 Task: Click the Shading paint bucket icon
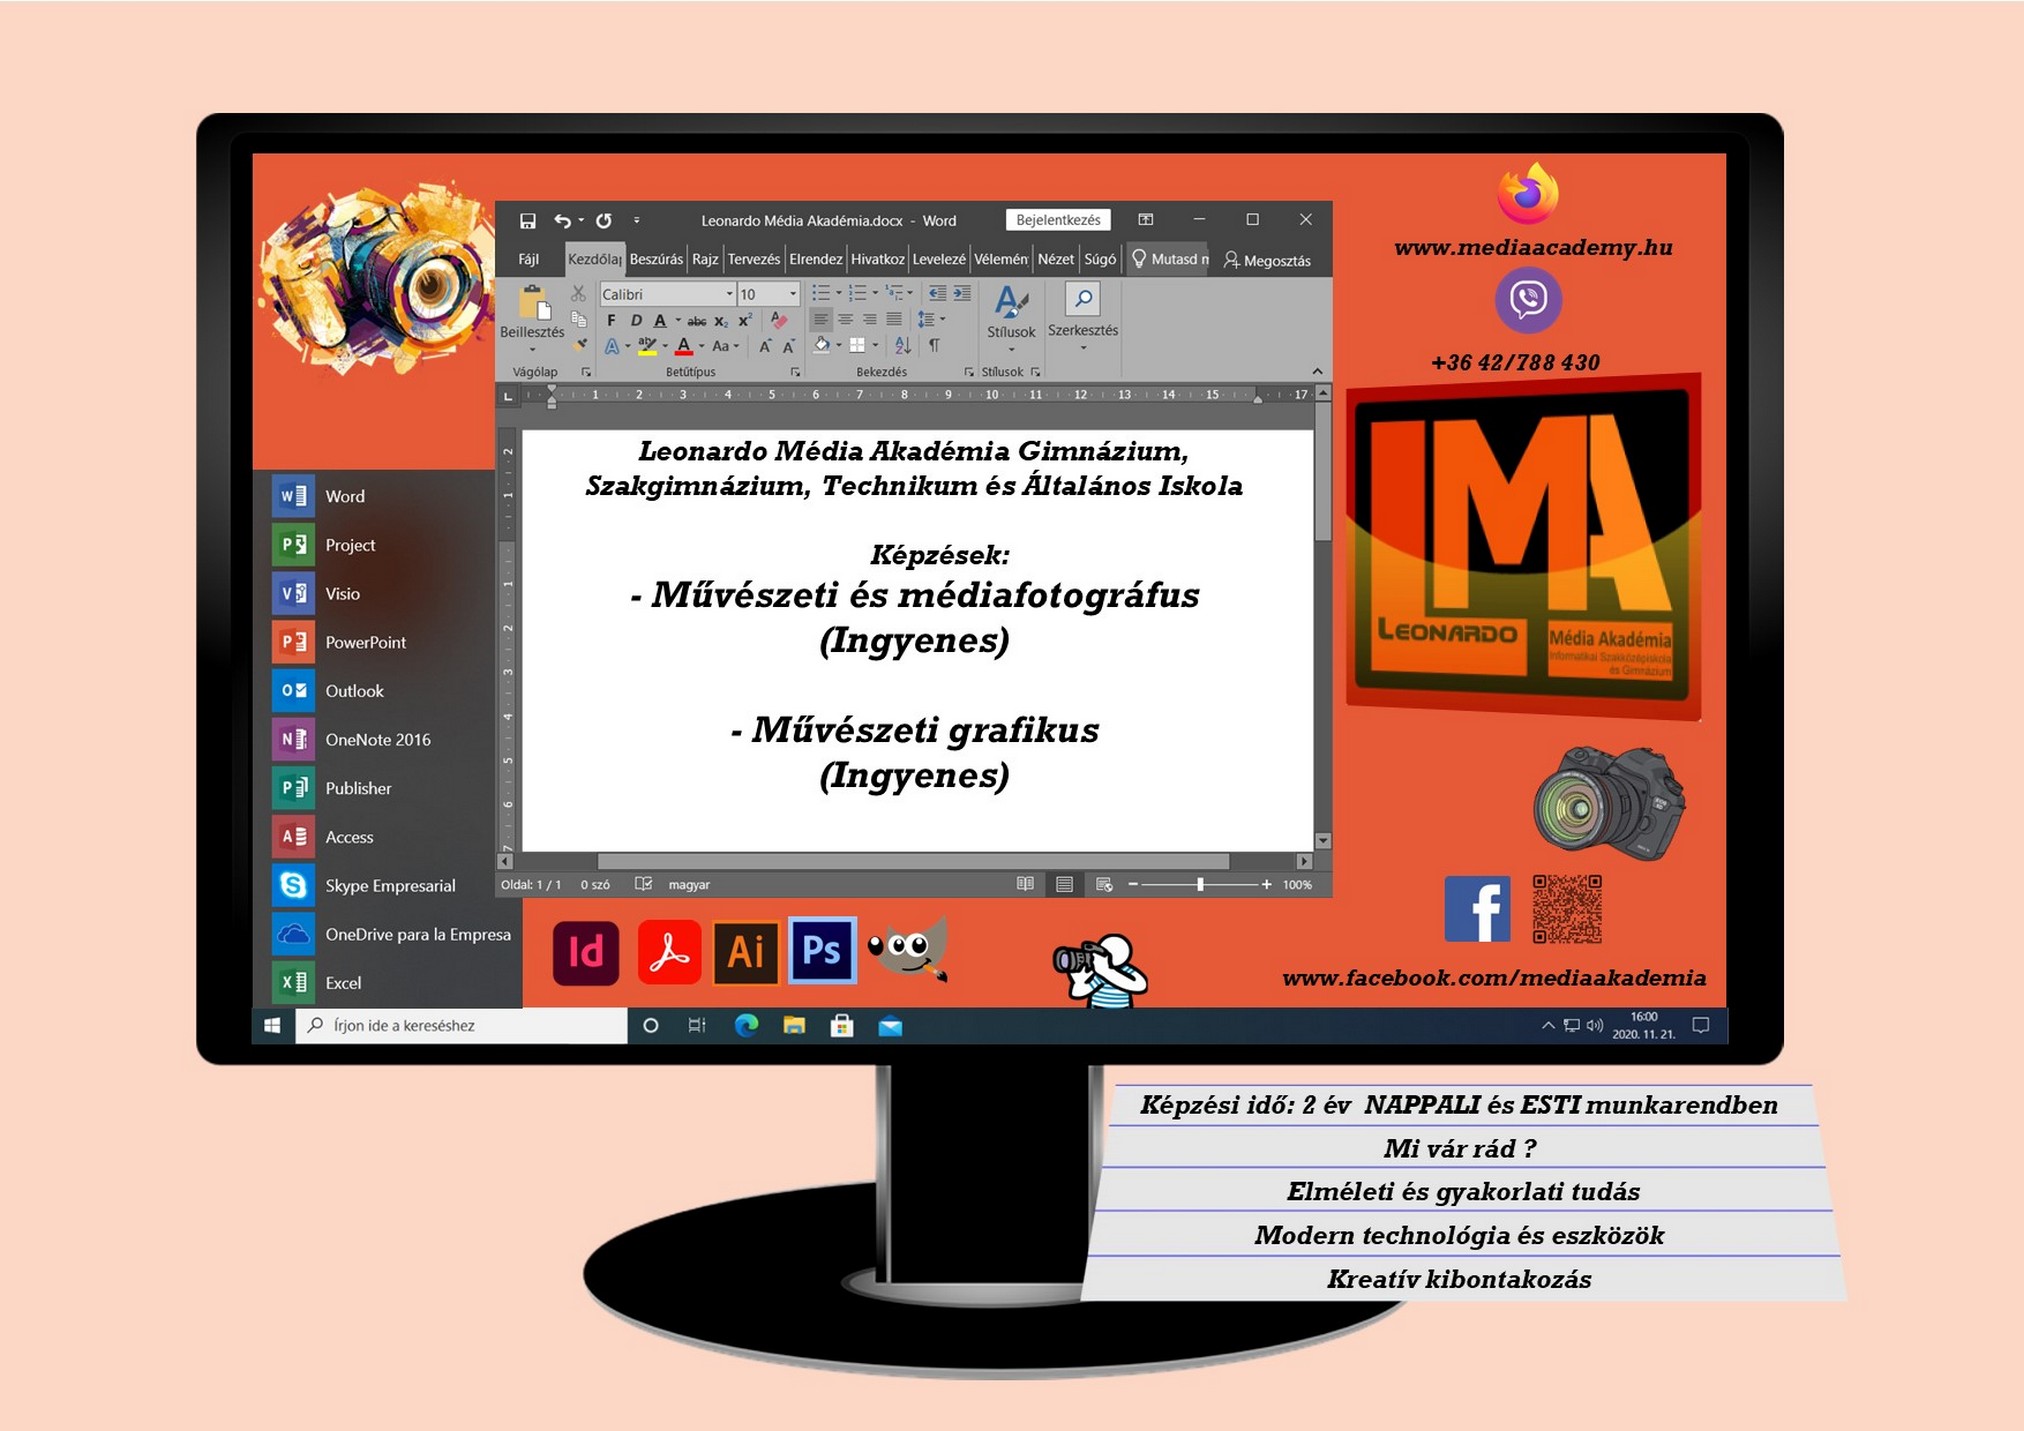822,345
